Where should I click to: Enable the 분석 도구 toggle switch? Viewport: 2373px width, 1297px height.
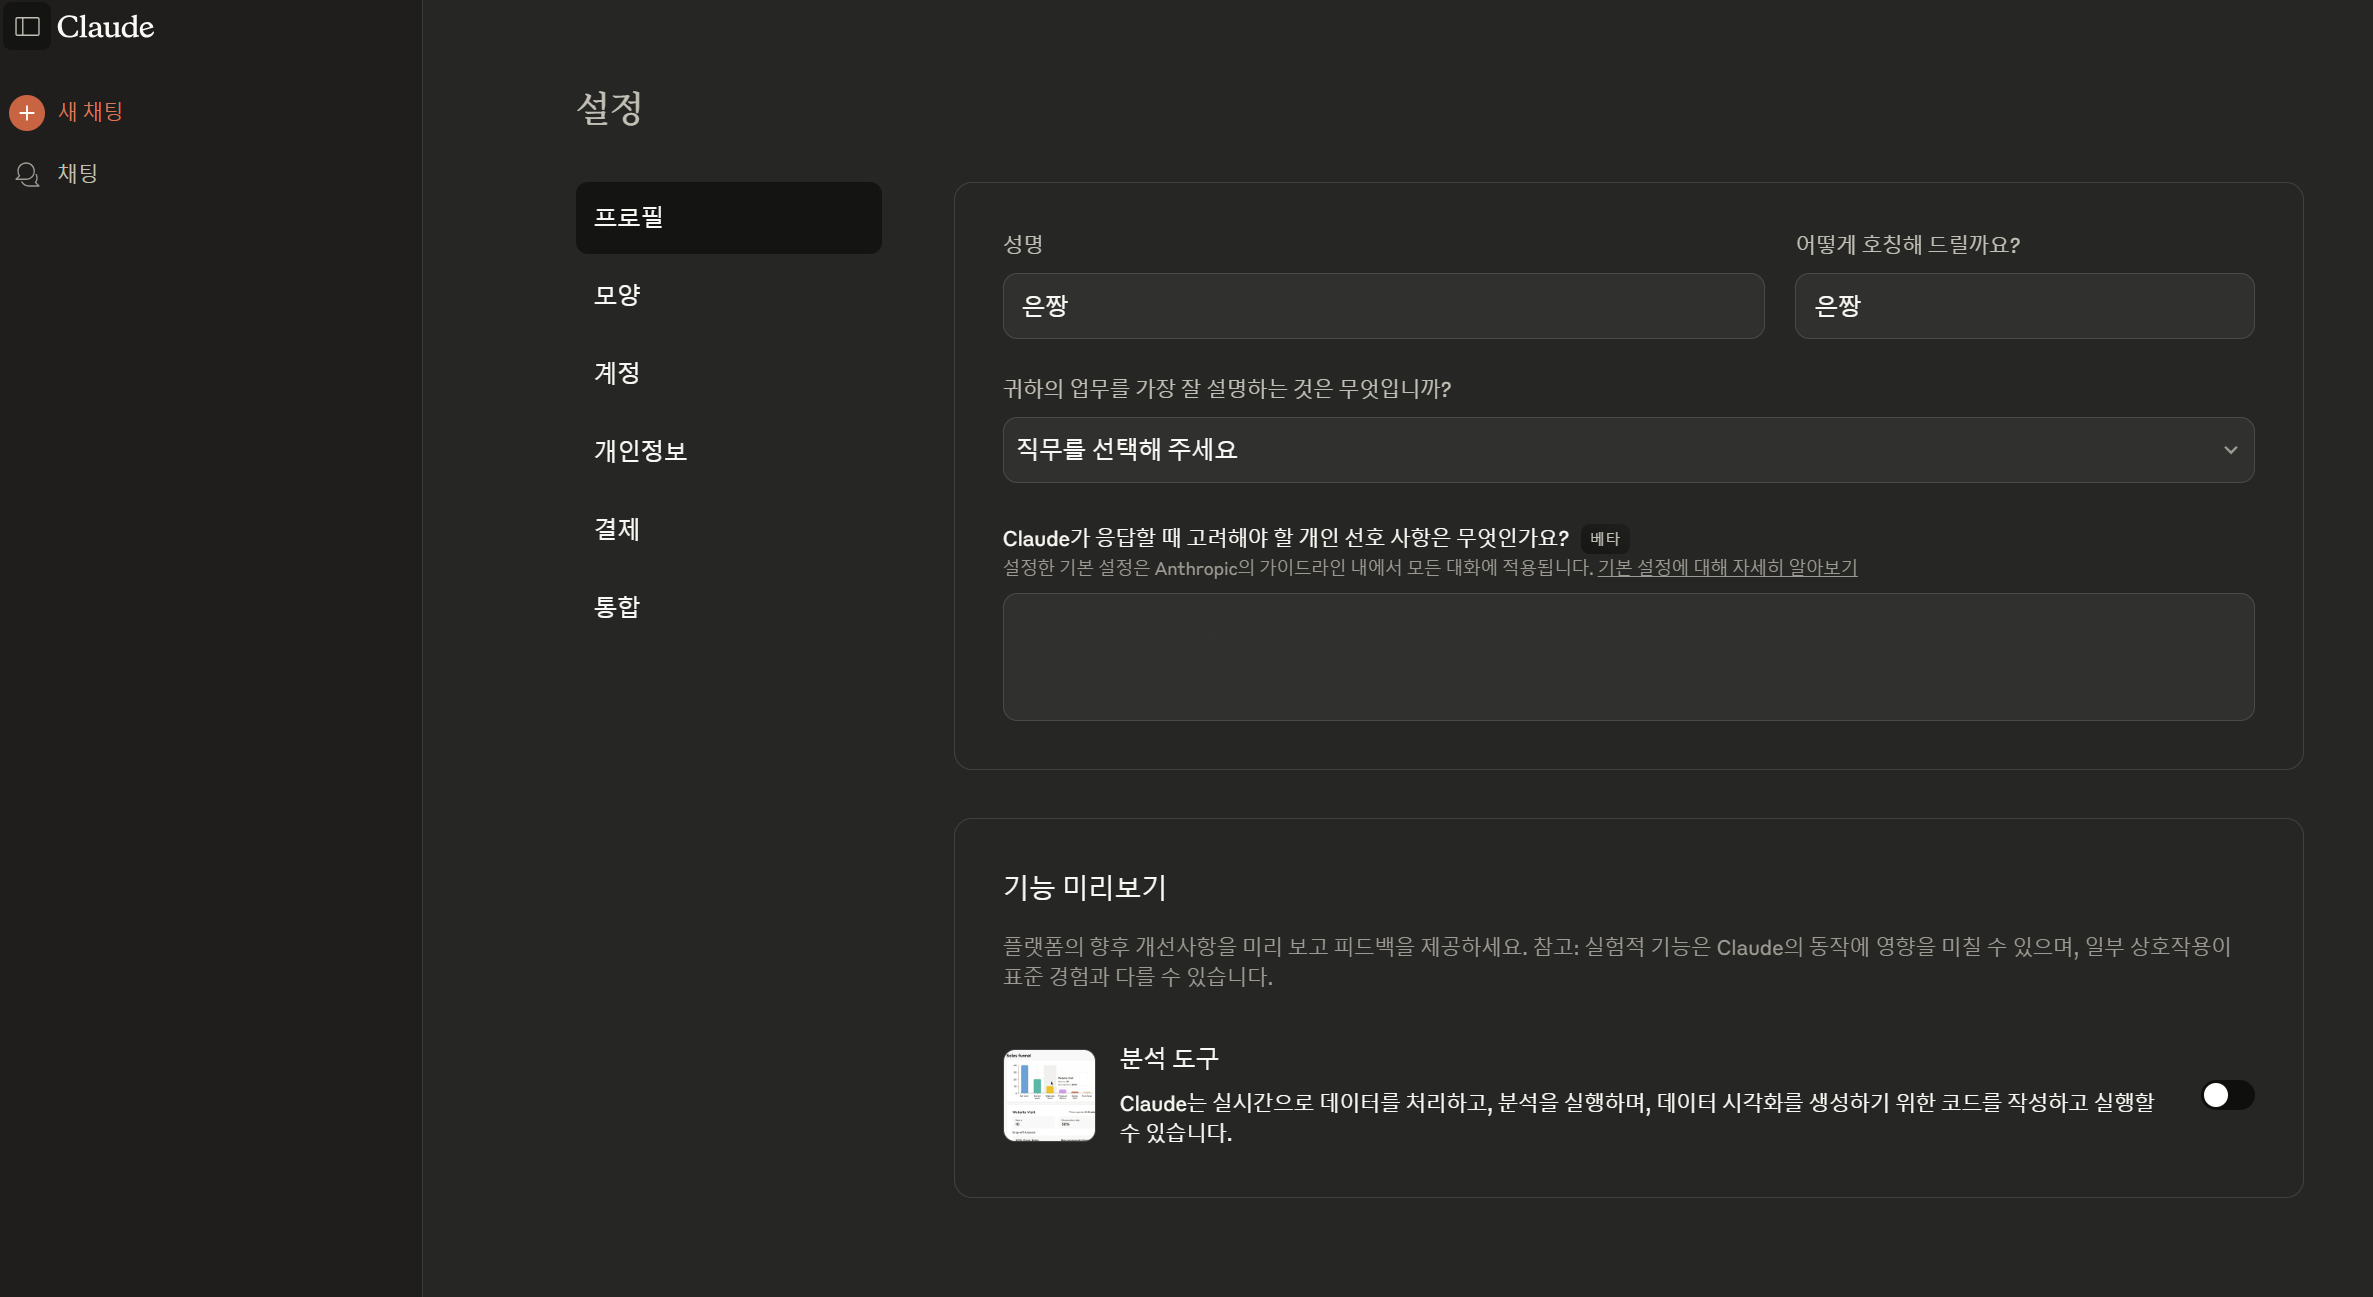pos(2227,1095)
